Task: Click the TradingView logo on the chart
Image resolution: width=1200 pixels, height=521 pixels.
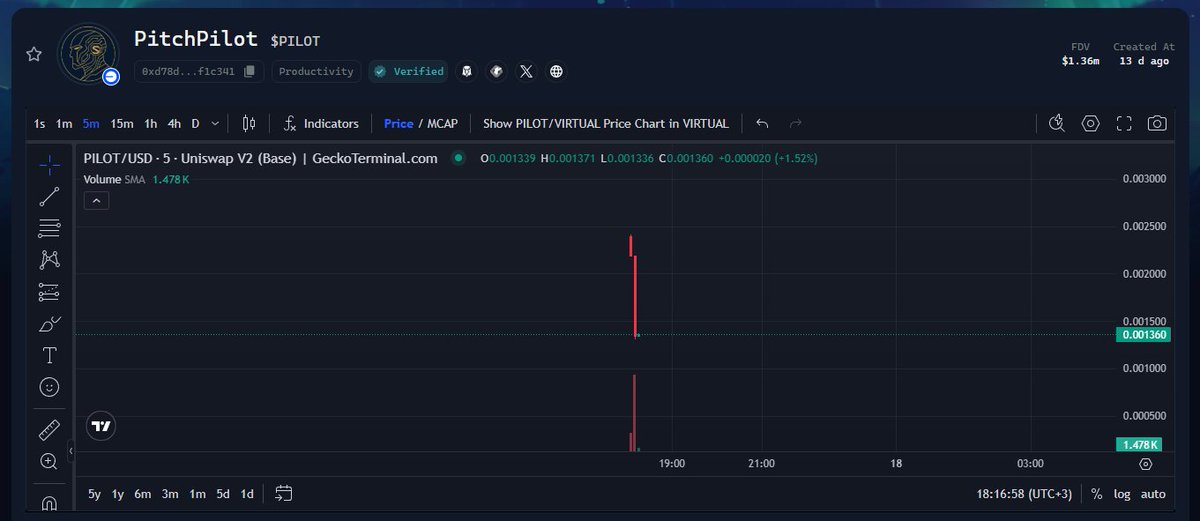Action: point(101,426)
